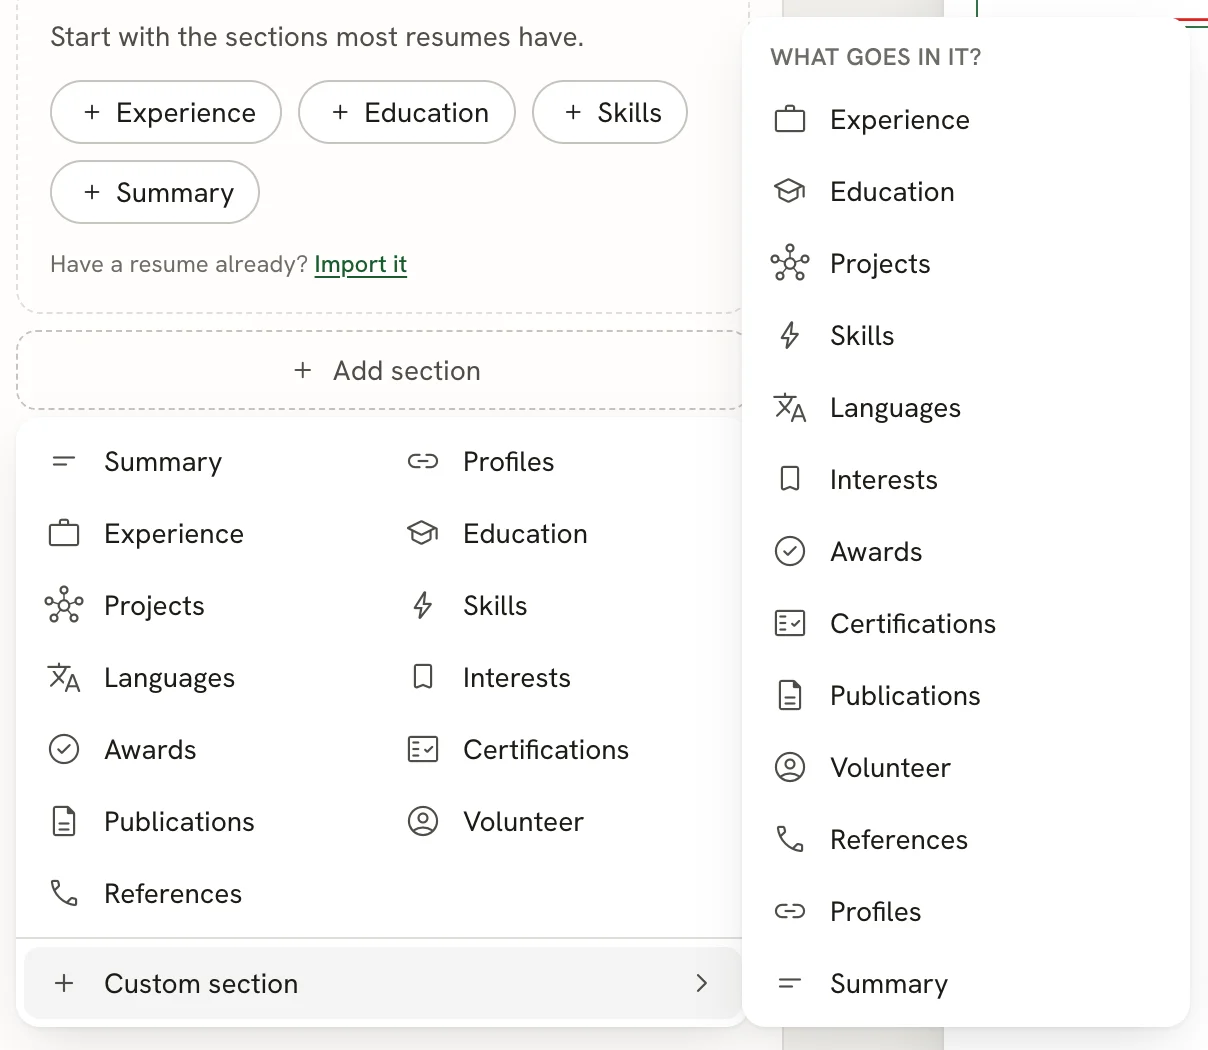Open the Import it link
Image resolution: width=1208 pixels, height=1050 pixels.
point(361,264)
